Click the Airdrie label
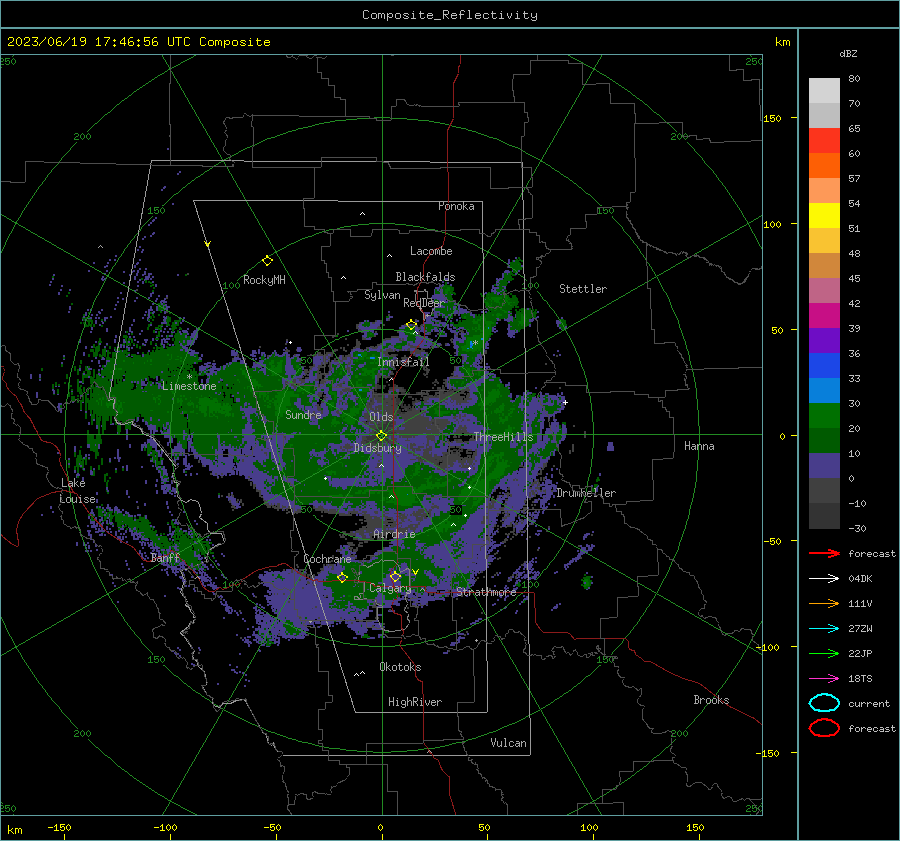The width and height of the screenshot is (900, 841). [394, 534]
